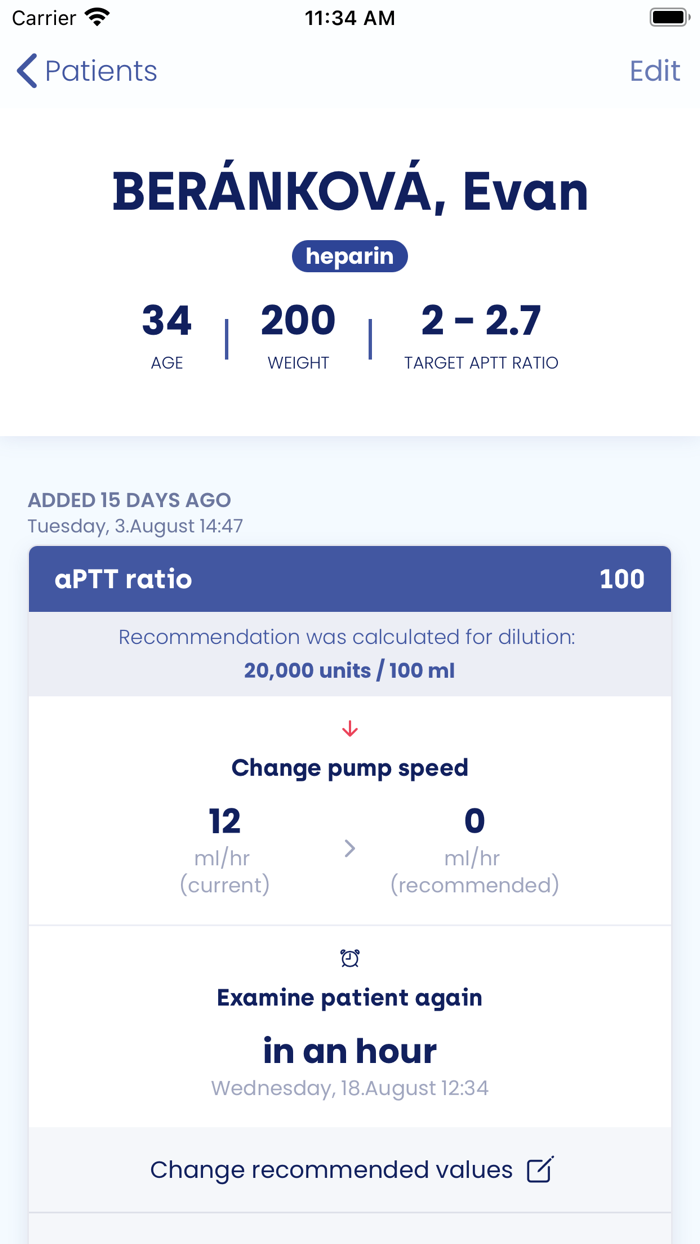Tap the Wi-Fi icon in the status bar
This screenshot has height=1244, width=700.
95,16
